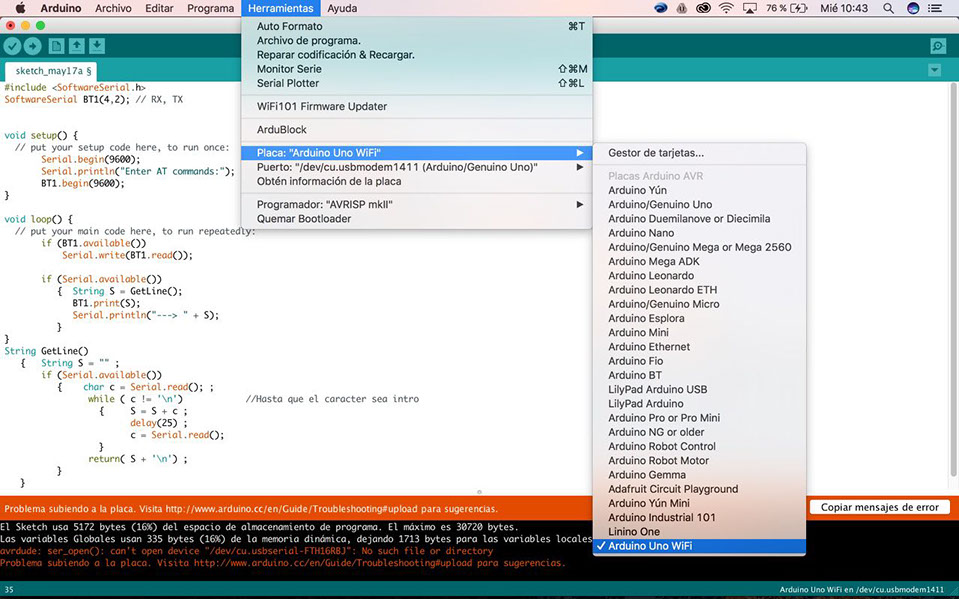The height and width of the screenshot is (599, 959).
Task: Select Arduino Duemilanove or Diecimila board
Action: point(699,218)
